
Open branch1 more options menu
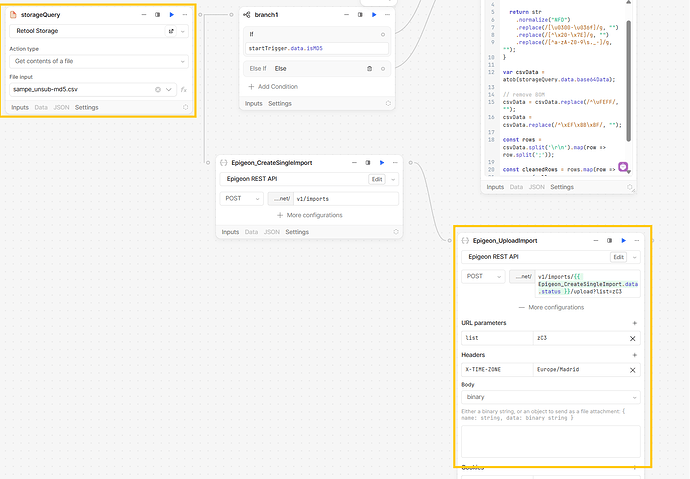click(387, 15)
